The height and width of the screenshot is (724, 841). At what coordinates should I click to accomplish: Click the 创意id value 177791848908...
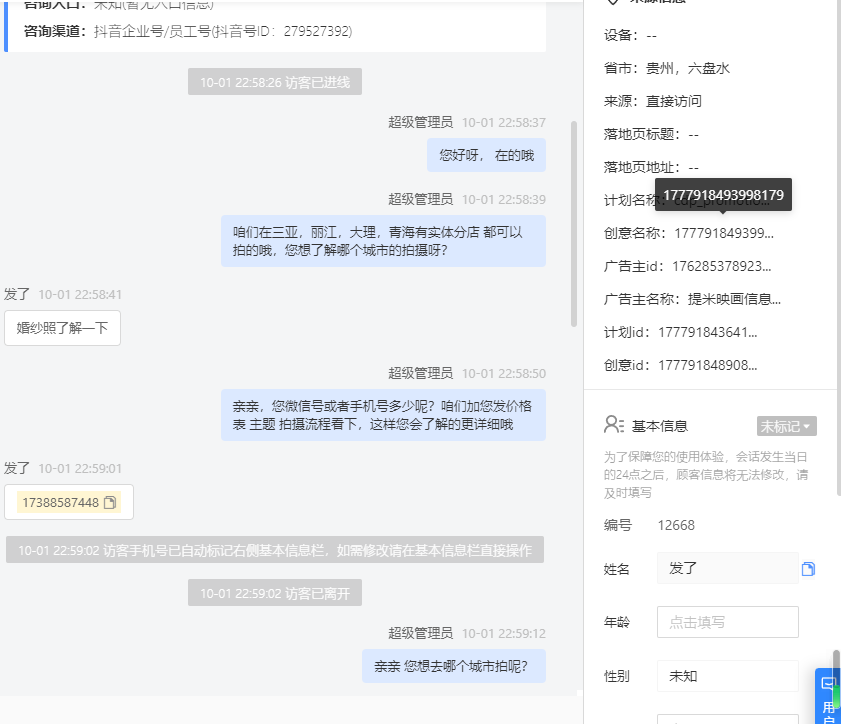(707, 365)
